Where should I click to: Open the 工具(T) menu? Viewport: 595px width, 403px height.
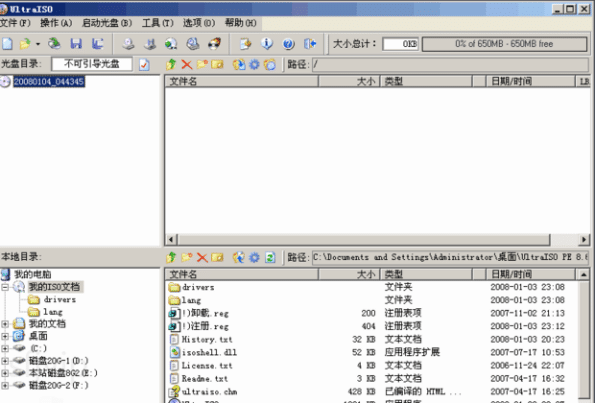(157, 23)
